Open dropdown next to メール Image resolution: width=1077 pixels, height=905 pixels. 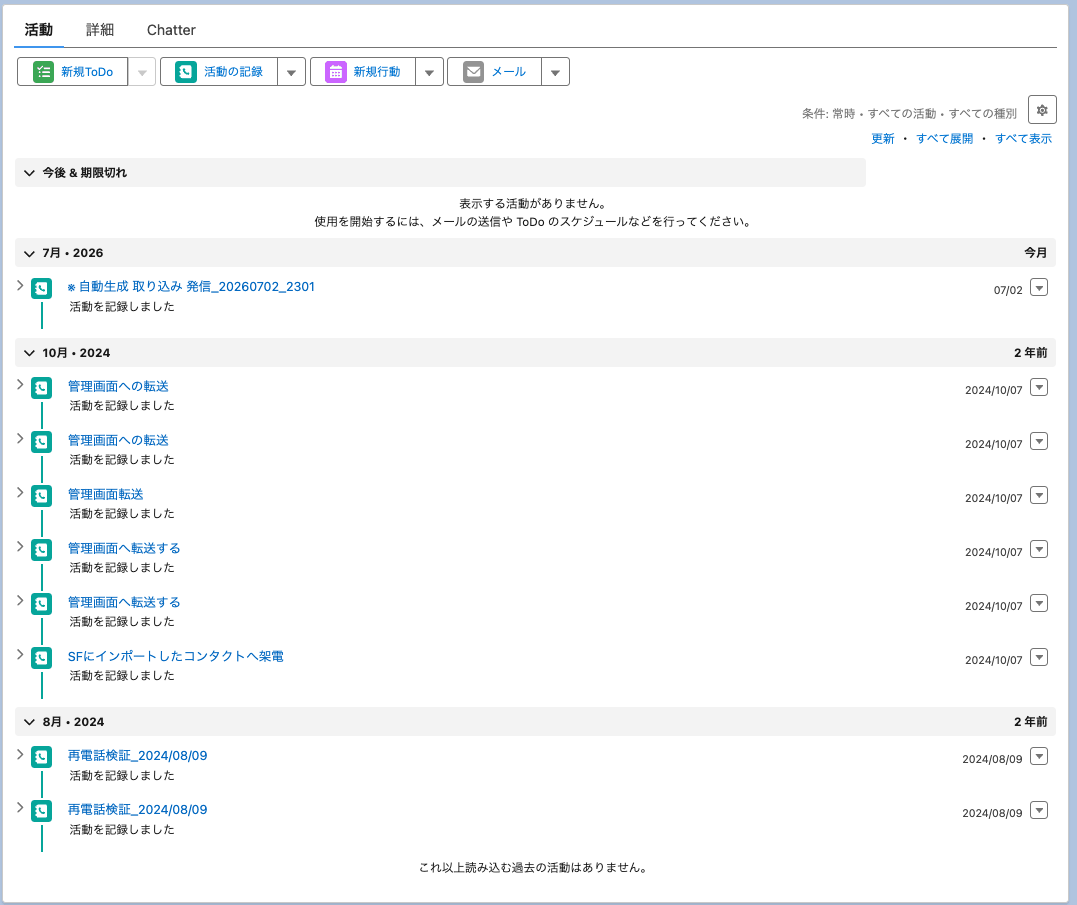(x=556, y=71)
